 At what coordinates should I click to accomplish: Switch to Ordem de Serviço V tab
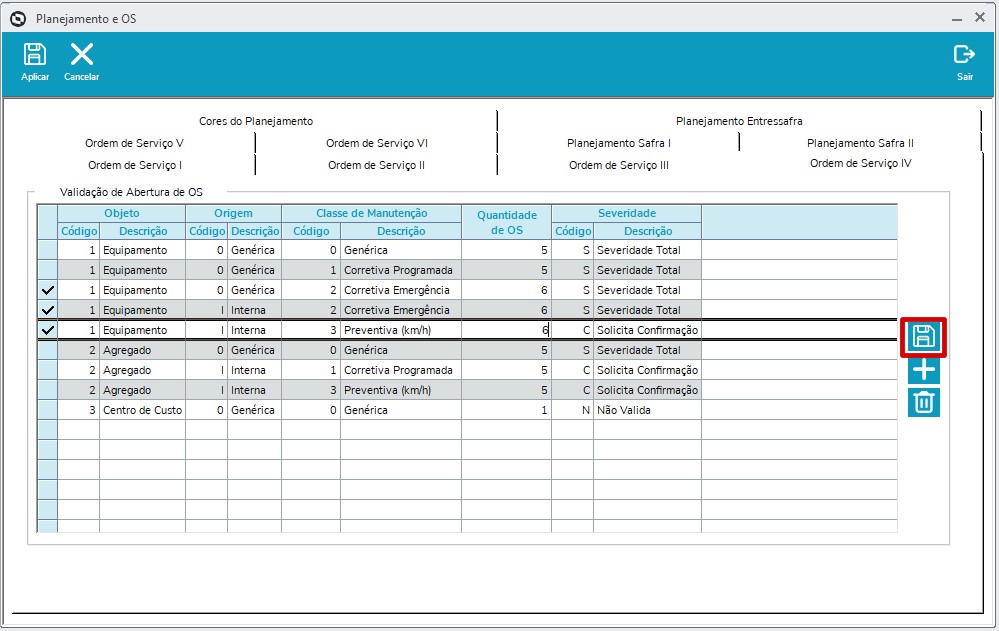134,143
